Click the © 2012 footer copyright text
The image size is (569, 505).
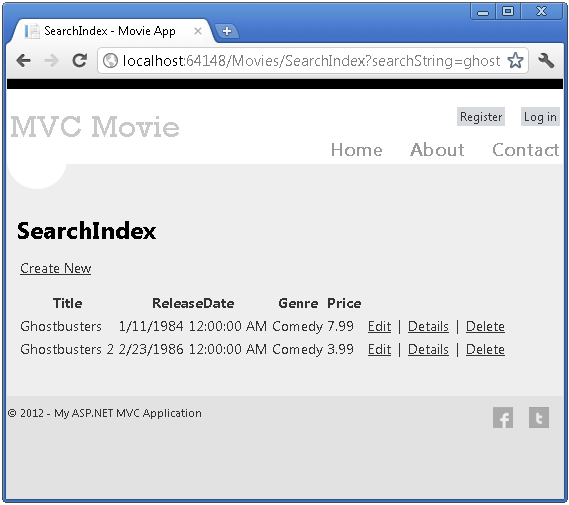click(x=105, y=413)
